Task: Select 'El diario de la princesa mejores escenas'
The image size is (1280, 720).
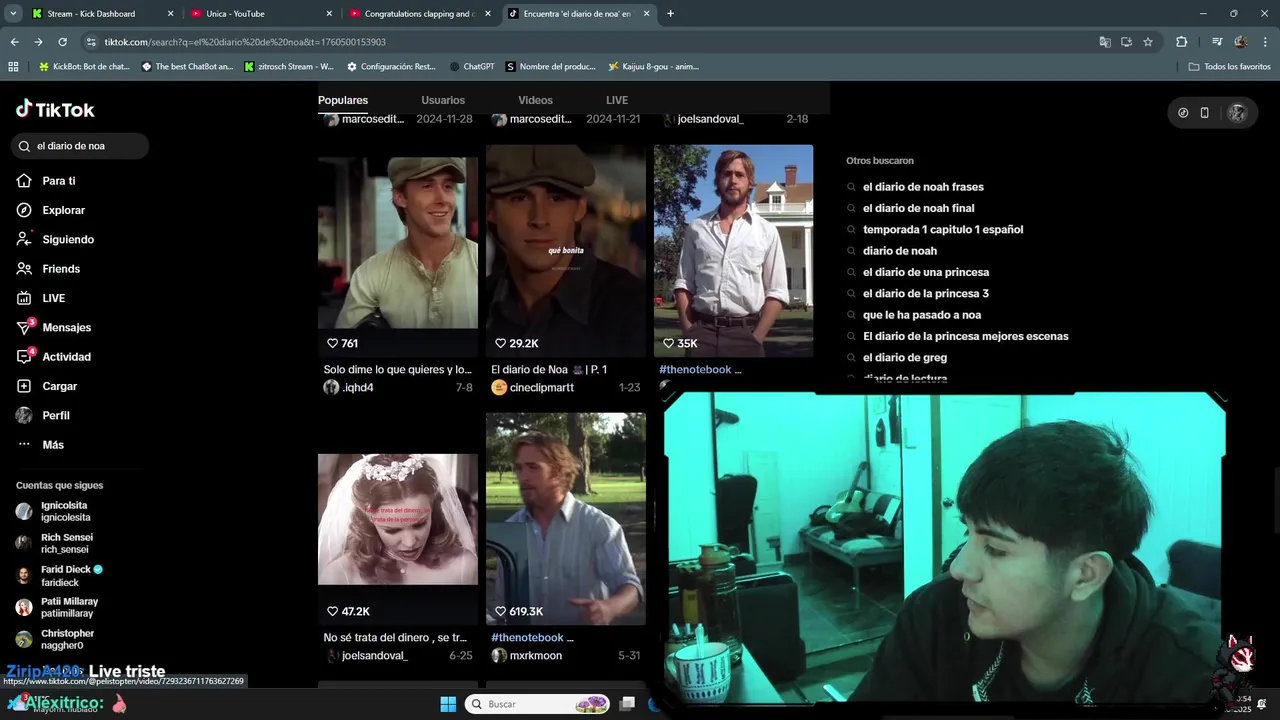Action: pyautogui.click(x=966, y=336)
